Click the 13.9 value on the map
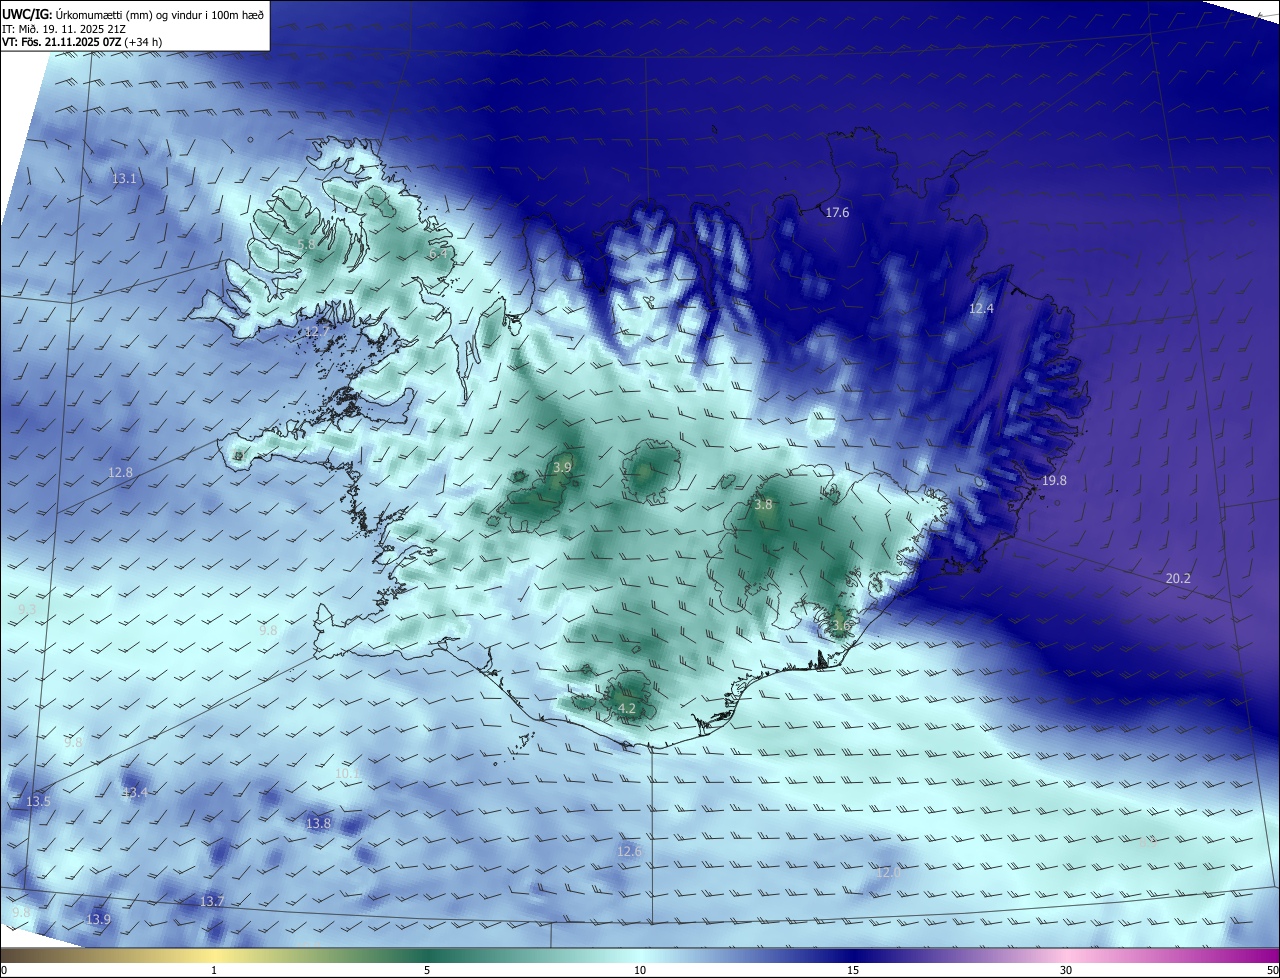 98,920
